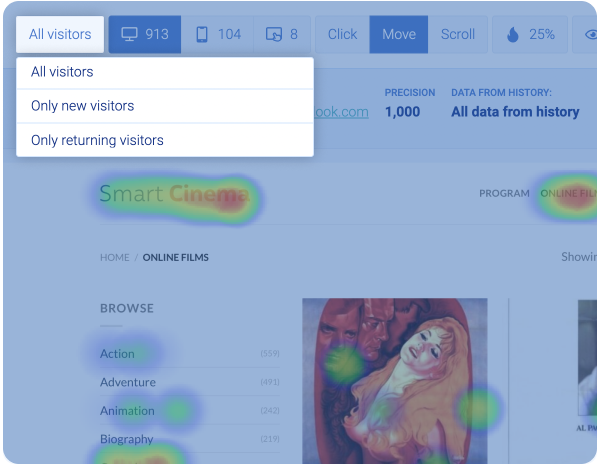Choose Only new visitors option
This screenshot has height=464, width=597.
[x=165, y=106]
